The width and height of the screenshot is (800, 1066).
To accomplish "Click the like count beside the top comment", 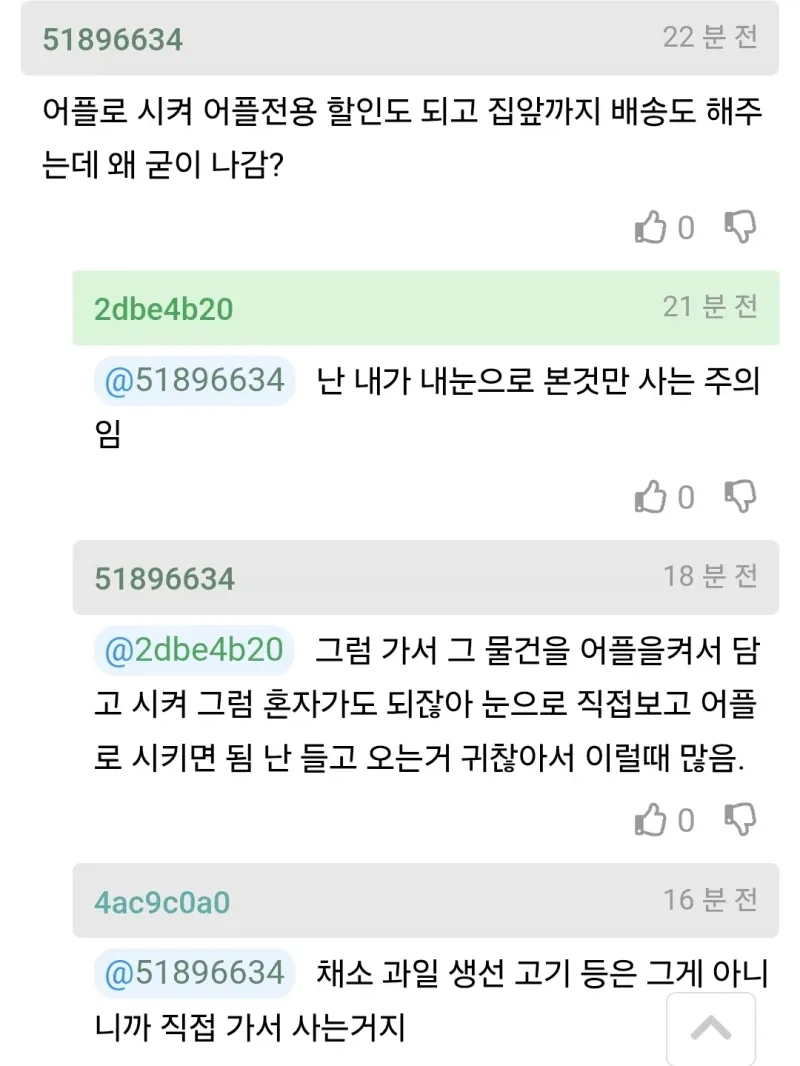I will [x=686, y=228].
